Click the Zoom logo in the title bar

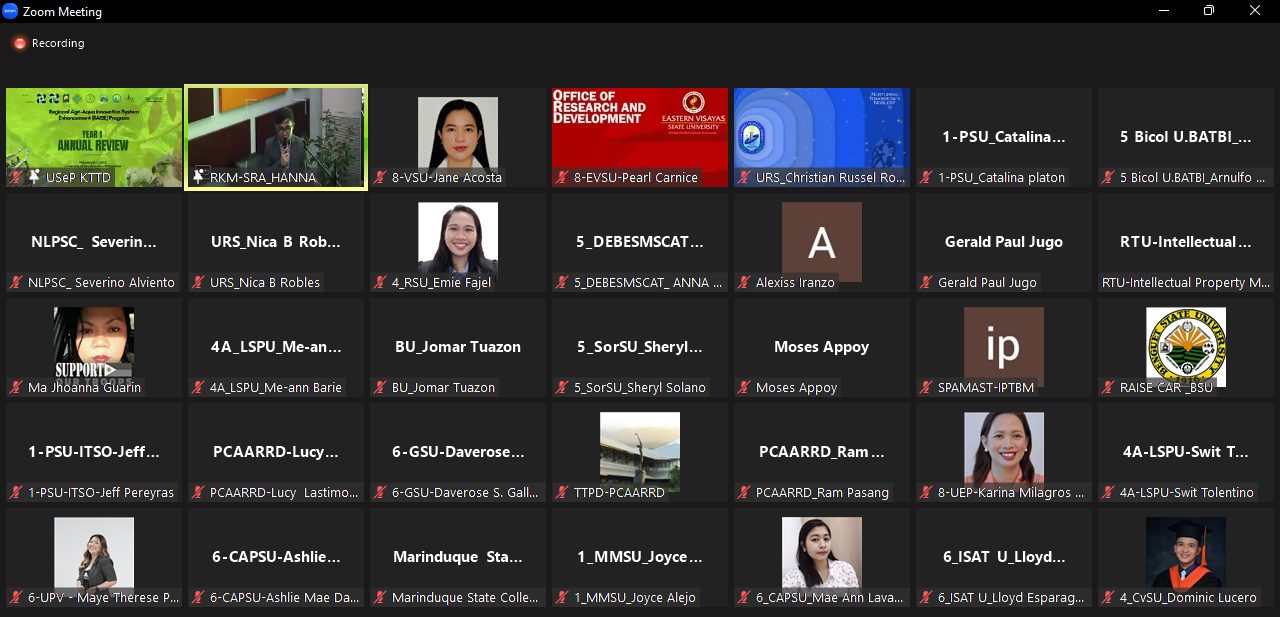pyautogui.click(x=11, y=12)
